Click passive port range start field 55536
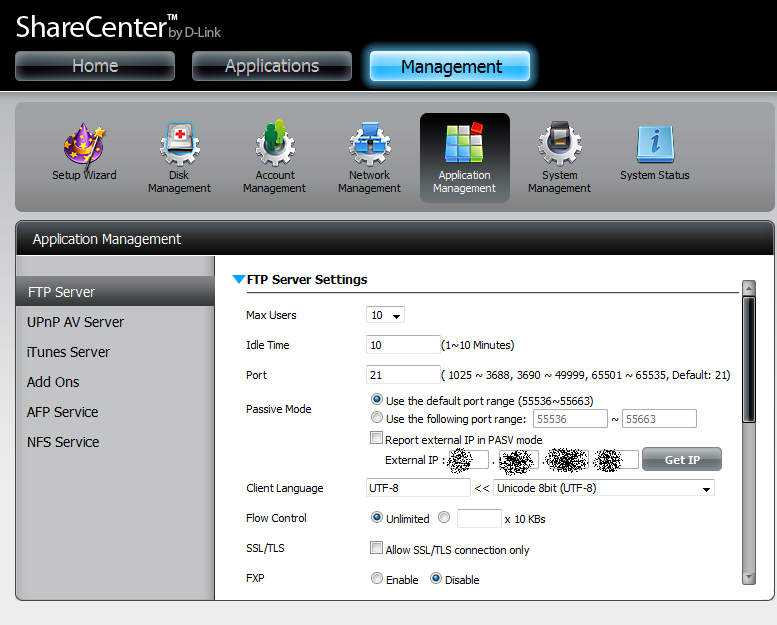The image size is (777, 625). (570, 418)
